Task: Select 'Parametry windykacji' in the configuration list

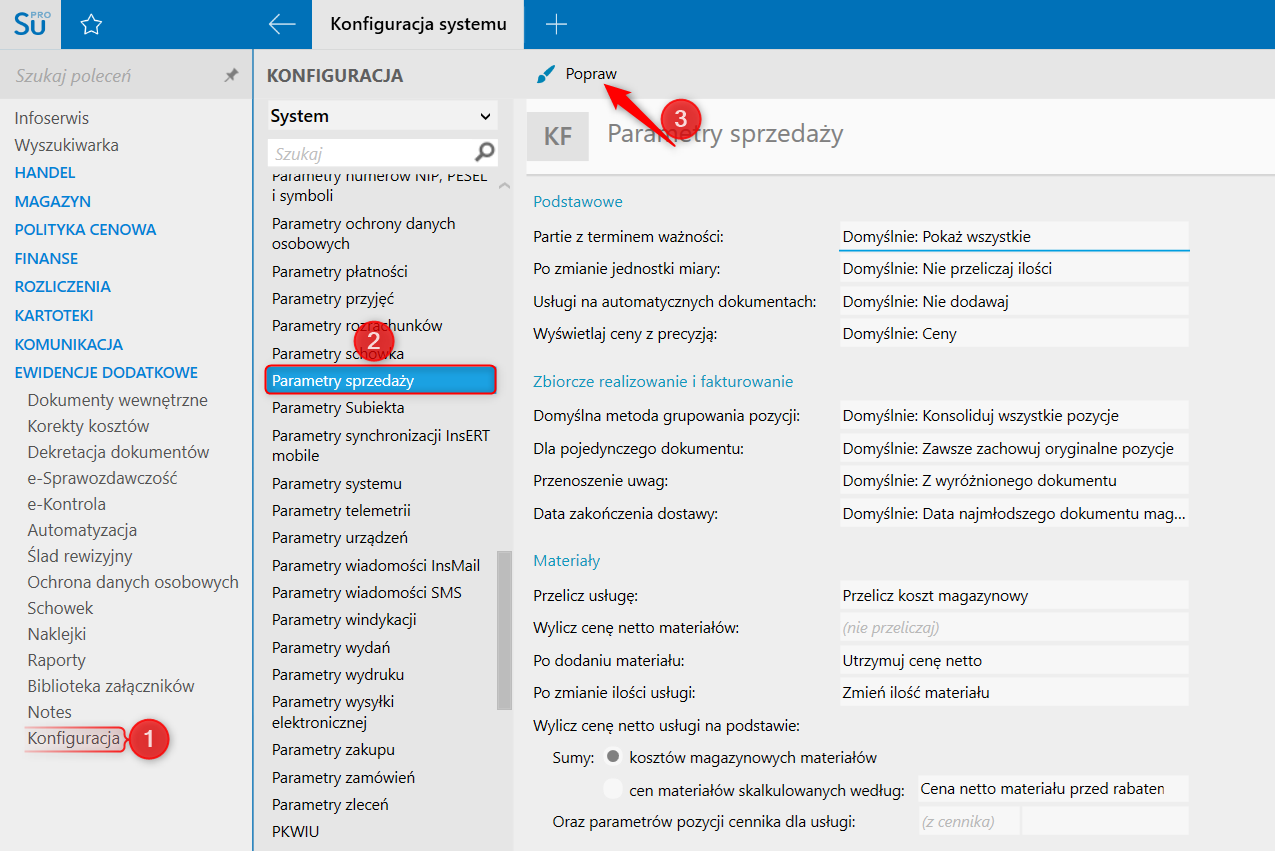Action: click(344, 619)
